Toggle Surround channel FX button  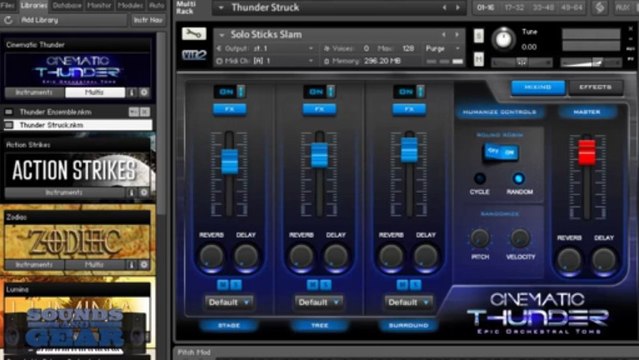(x=409, y=109)
